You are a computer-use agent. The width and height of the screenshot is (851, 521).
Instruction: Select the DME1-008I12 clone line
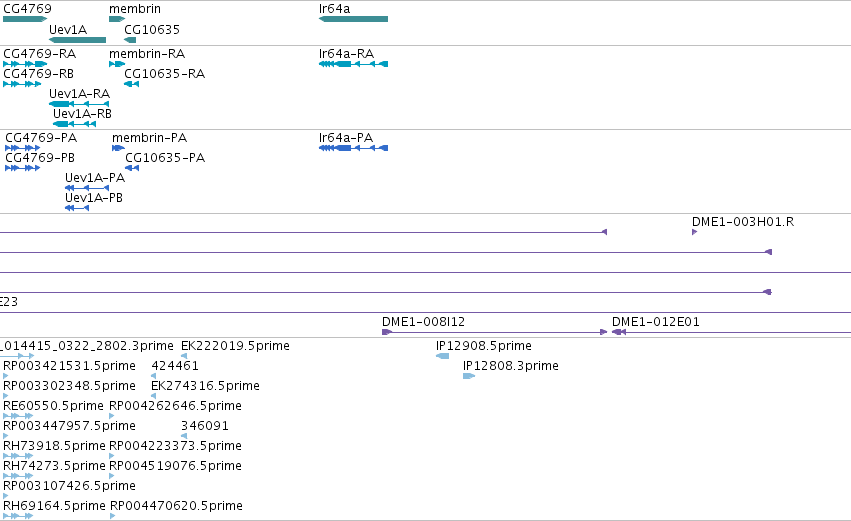pos(494,332)
